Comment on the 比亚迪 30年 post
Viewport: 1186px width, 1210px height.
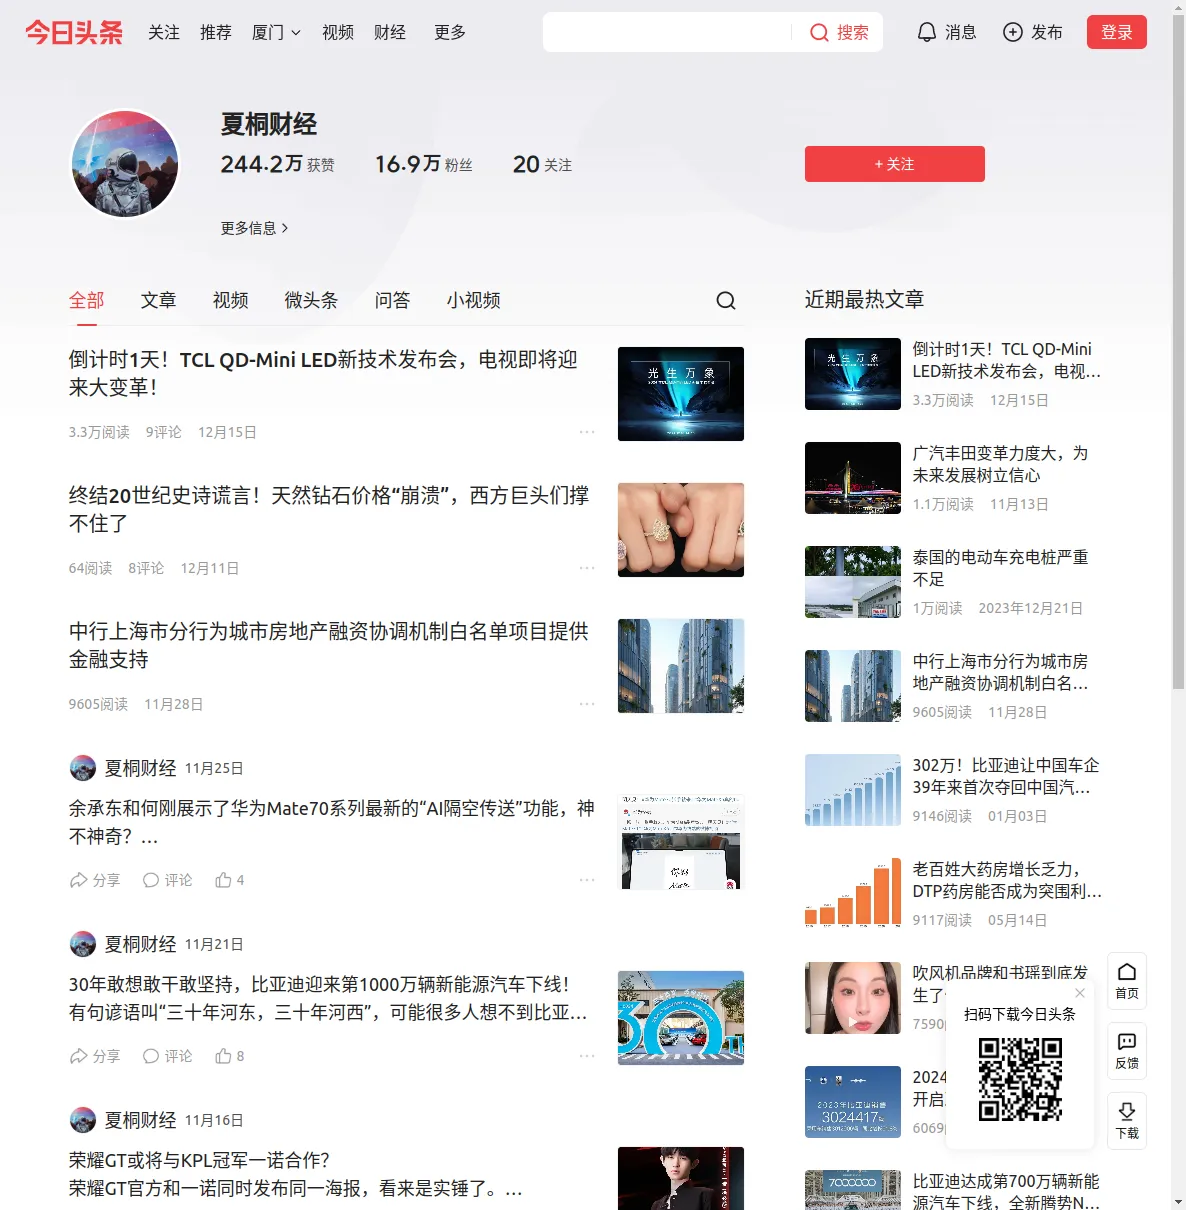click(168, 1056)
